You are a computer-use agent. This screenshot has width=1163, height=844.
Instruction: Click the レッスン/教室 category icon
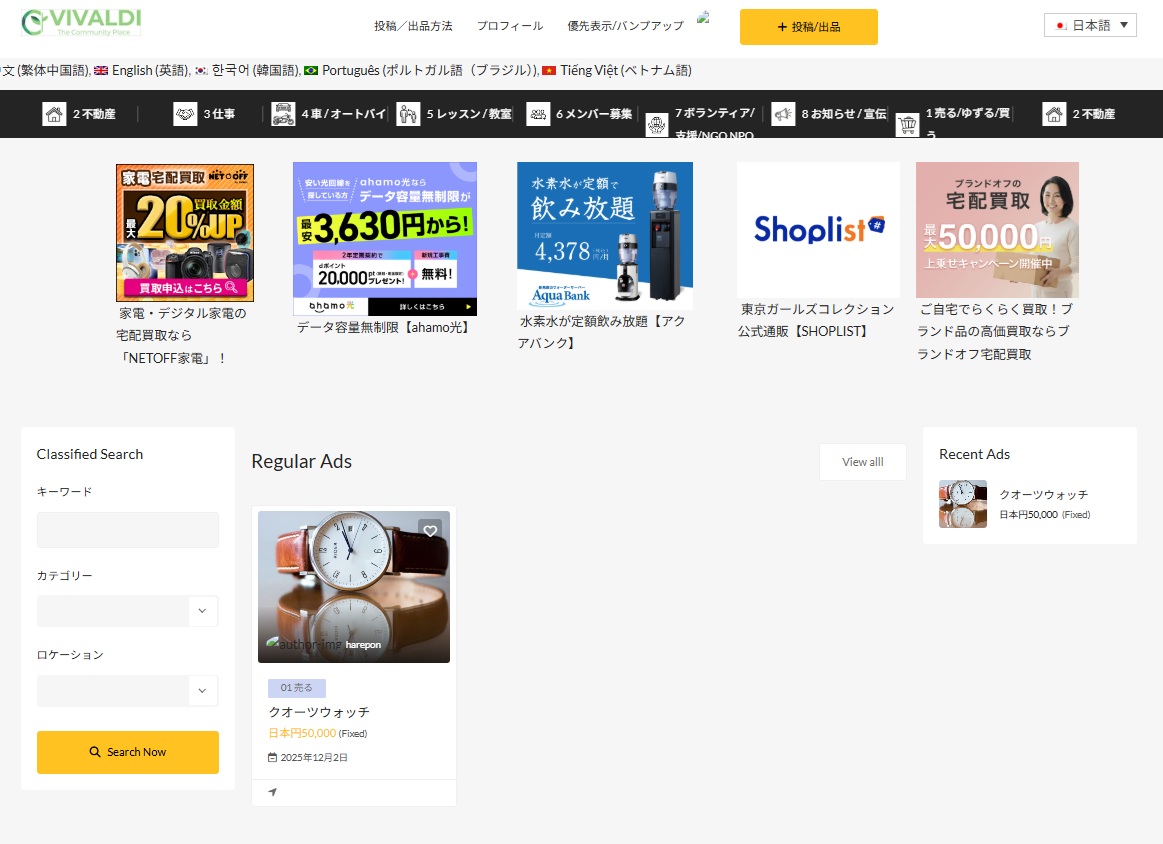click(408, 114)
